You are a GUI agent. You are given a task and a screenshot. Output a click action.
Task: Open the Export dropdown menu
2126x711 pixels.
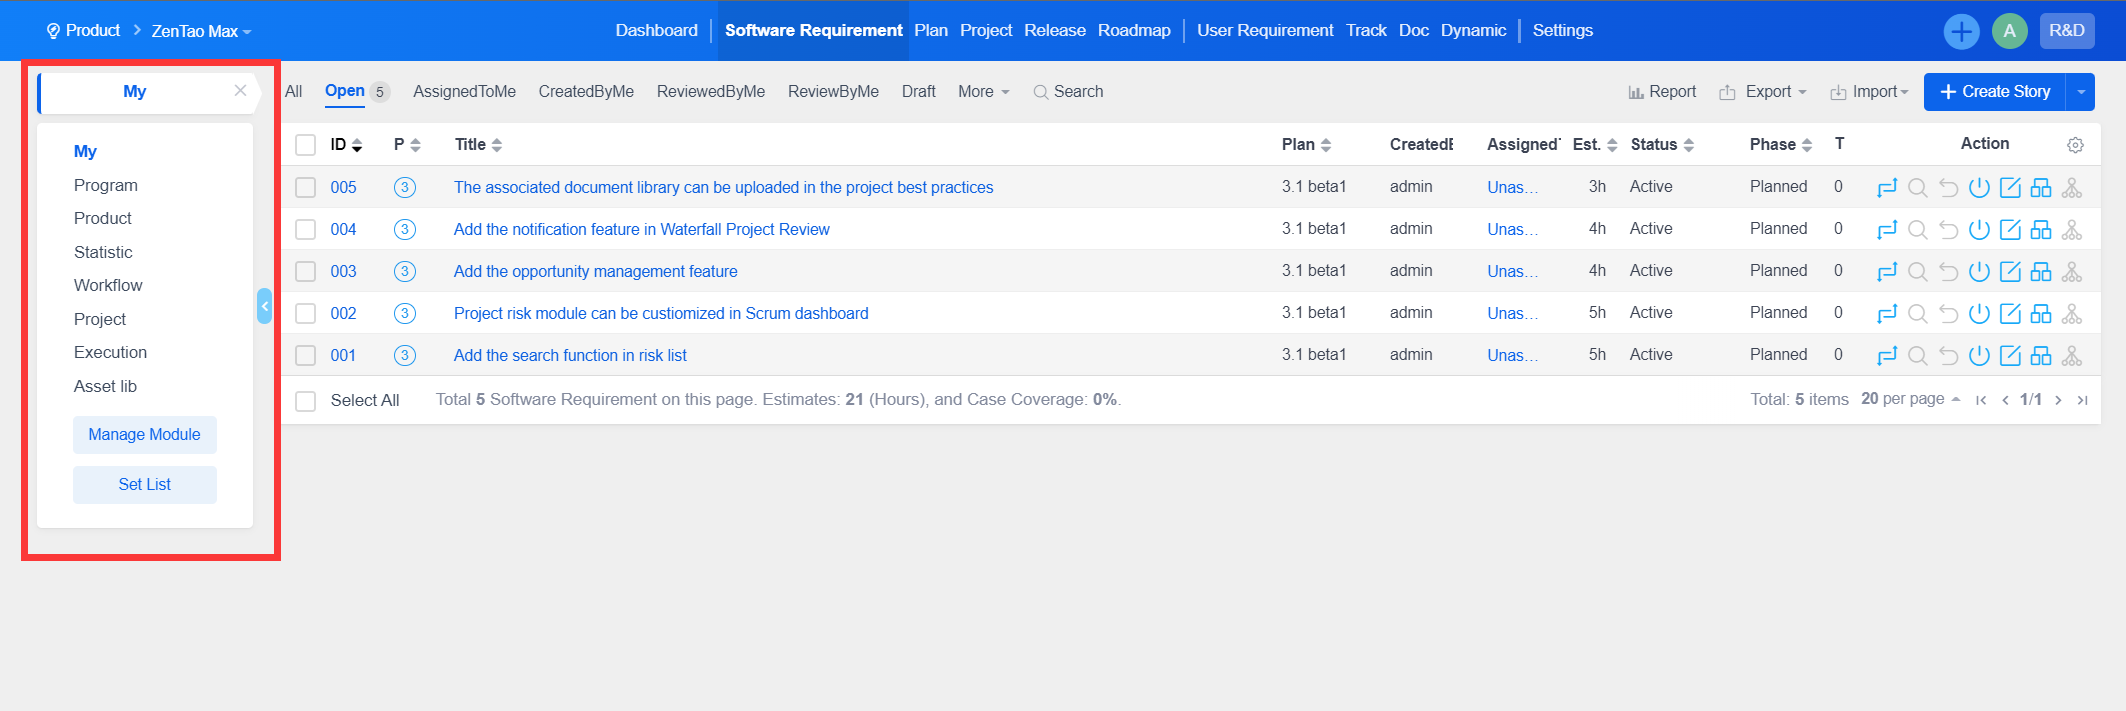(x=1764, y=92)
